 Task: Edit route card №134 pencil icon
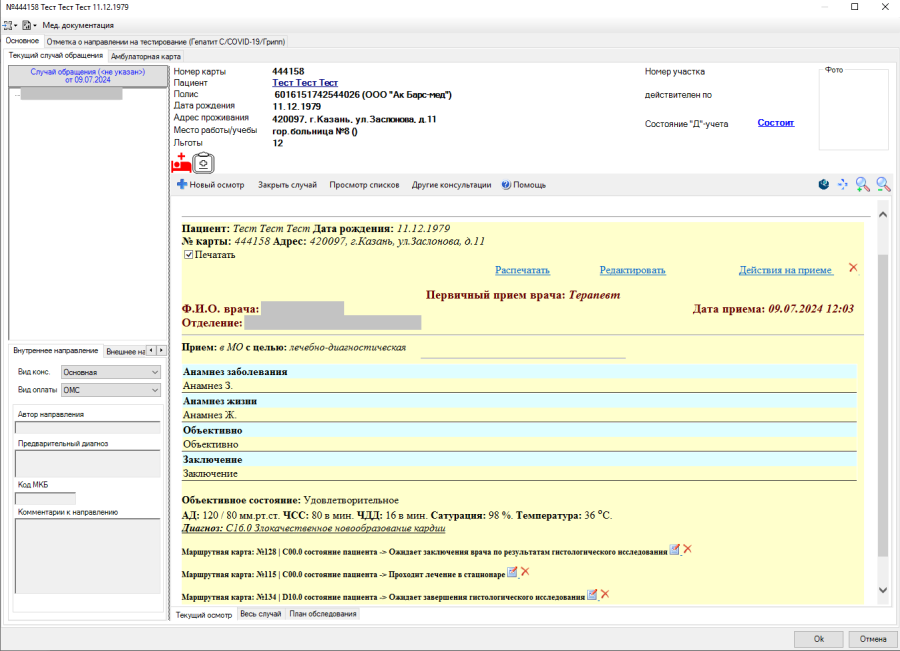592,595
